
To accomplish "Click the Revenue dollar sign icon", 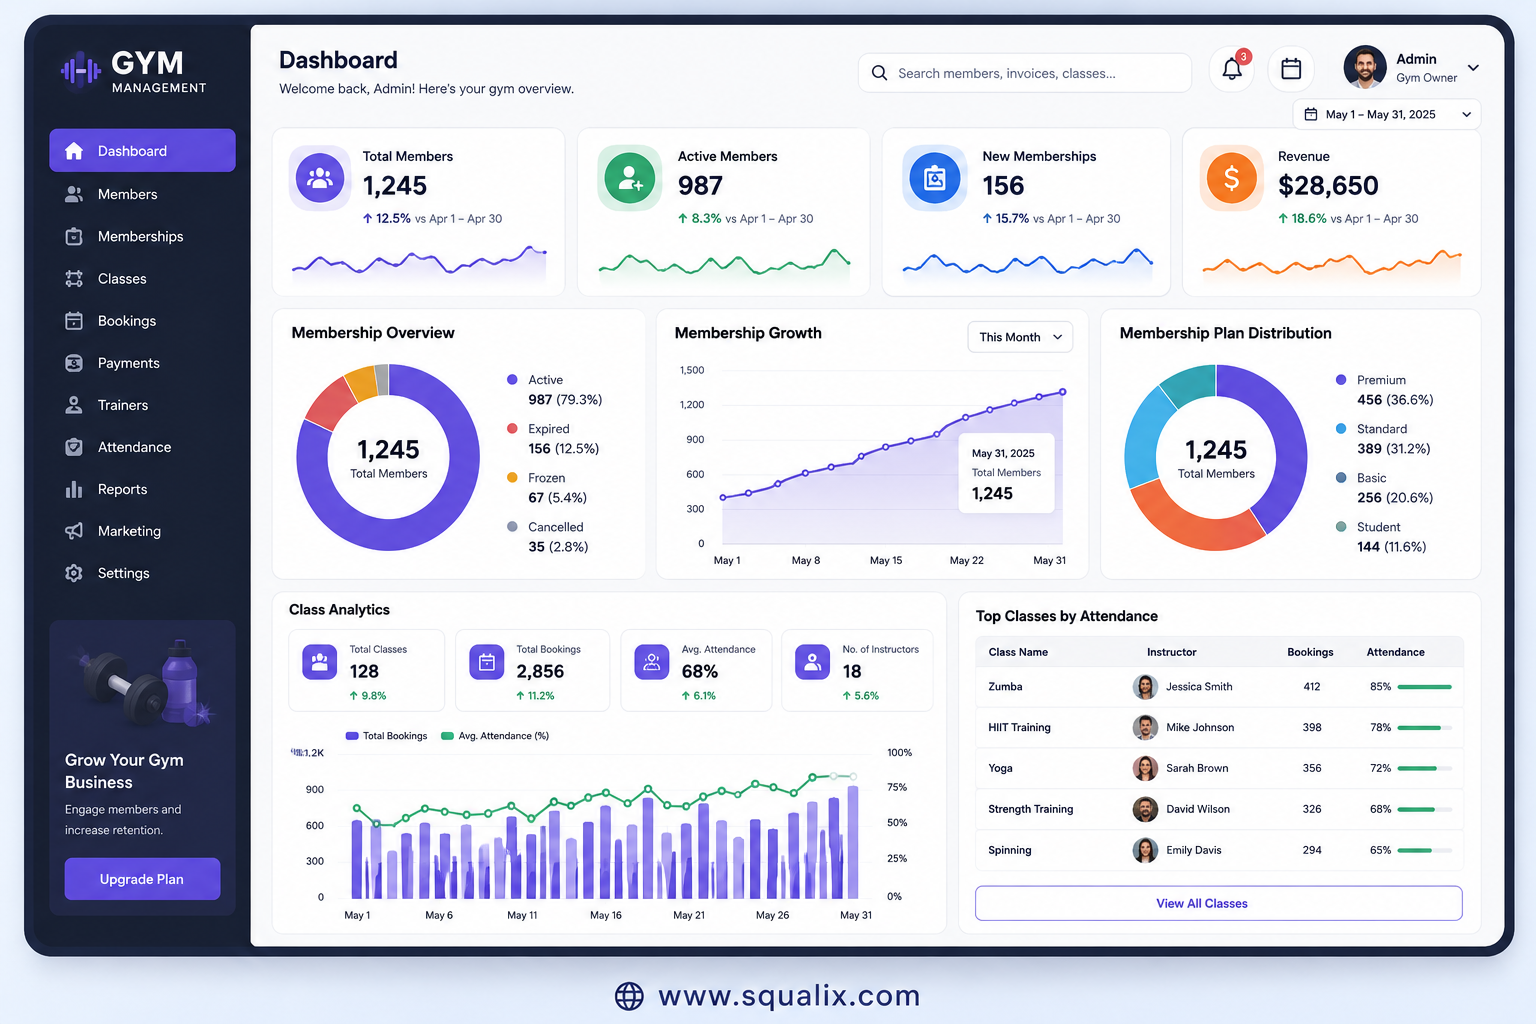I will [x=1231, y=178].
